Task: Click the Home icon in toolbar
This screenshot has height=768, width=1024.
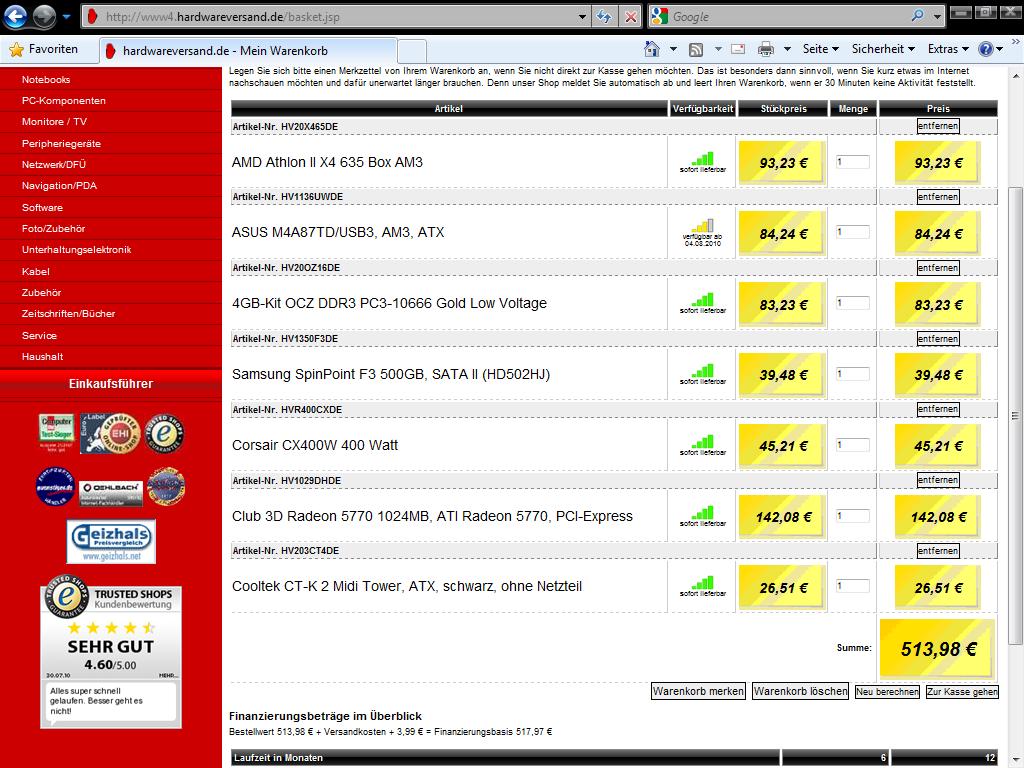Action: pos(652,49)
